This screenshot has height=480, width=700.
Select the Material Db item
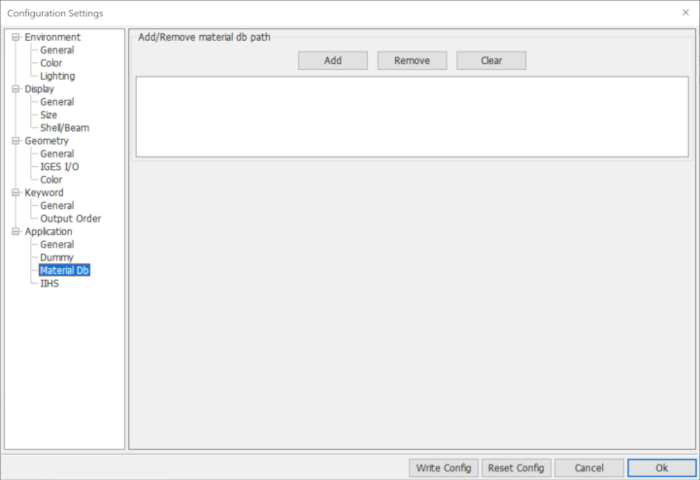[x=64, y=270]
